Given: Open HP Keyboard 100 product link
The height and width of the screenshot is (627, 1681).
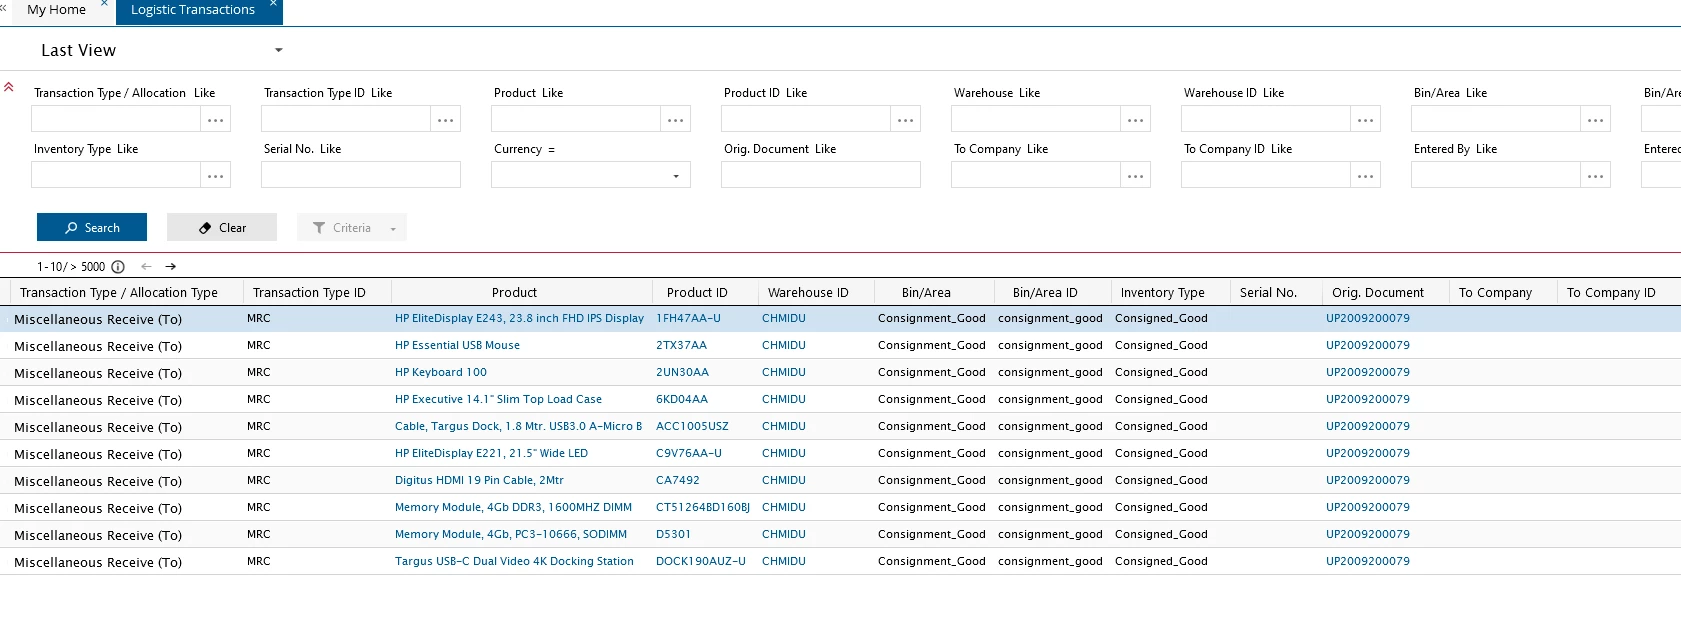Looking at the screenshot, I should click(441, 372).
